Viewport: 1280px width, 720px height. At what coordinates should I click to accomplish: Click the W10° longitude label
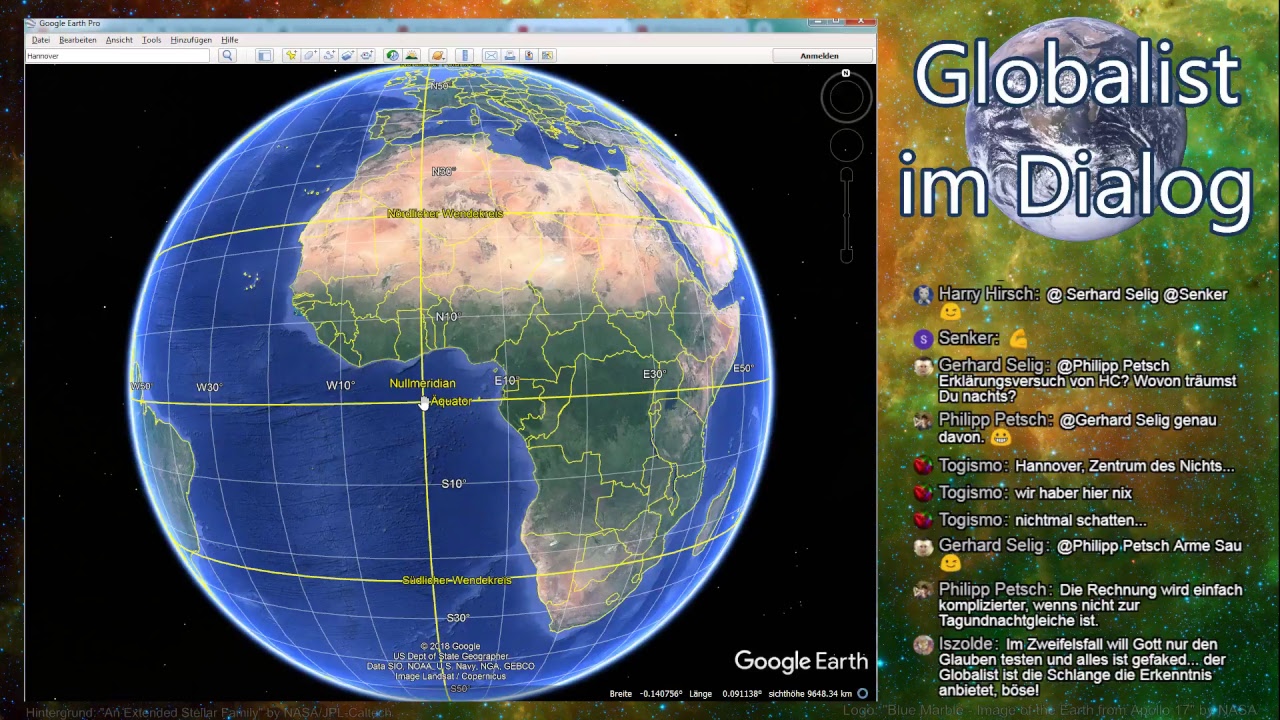coord(341,386)
